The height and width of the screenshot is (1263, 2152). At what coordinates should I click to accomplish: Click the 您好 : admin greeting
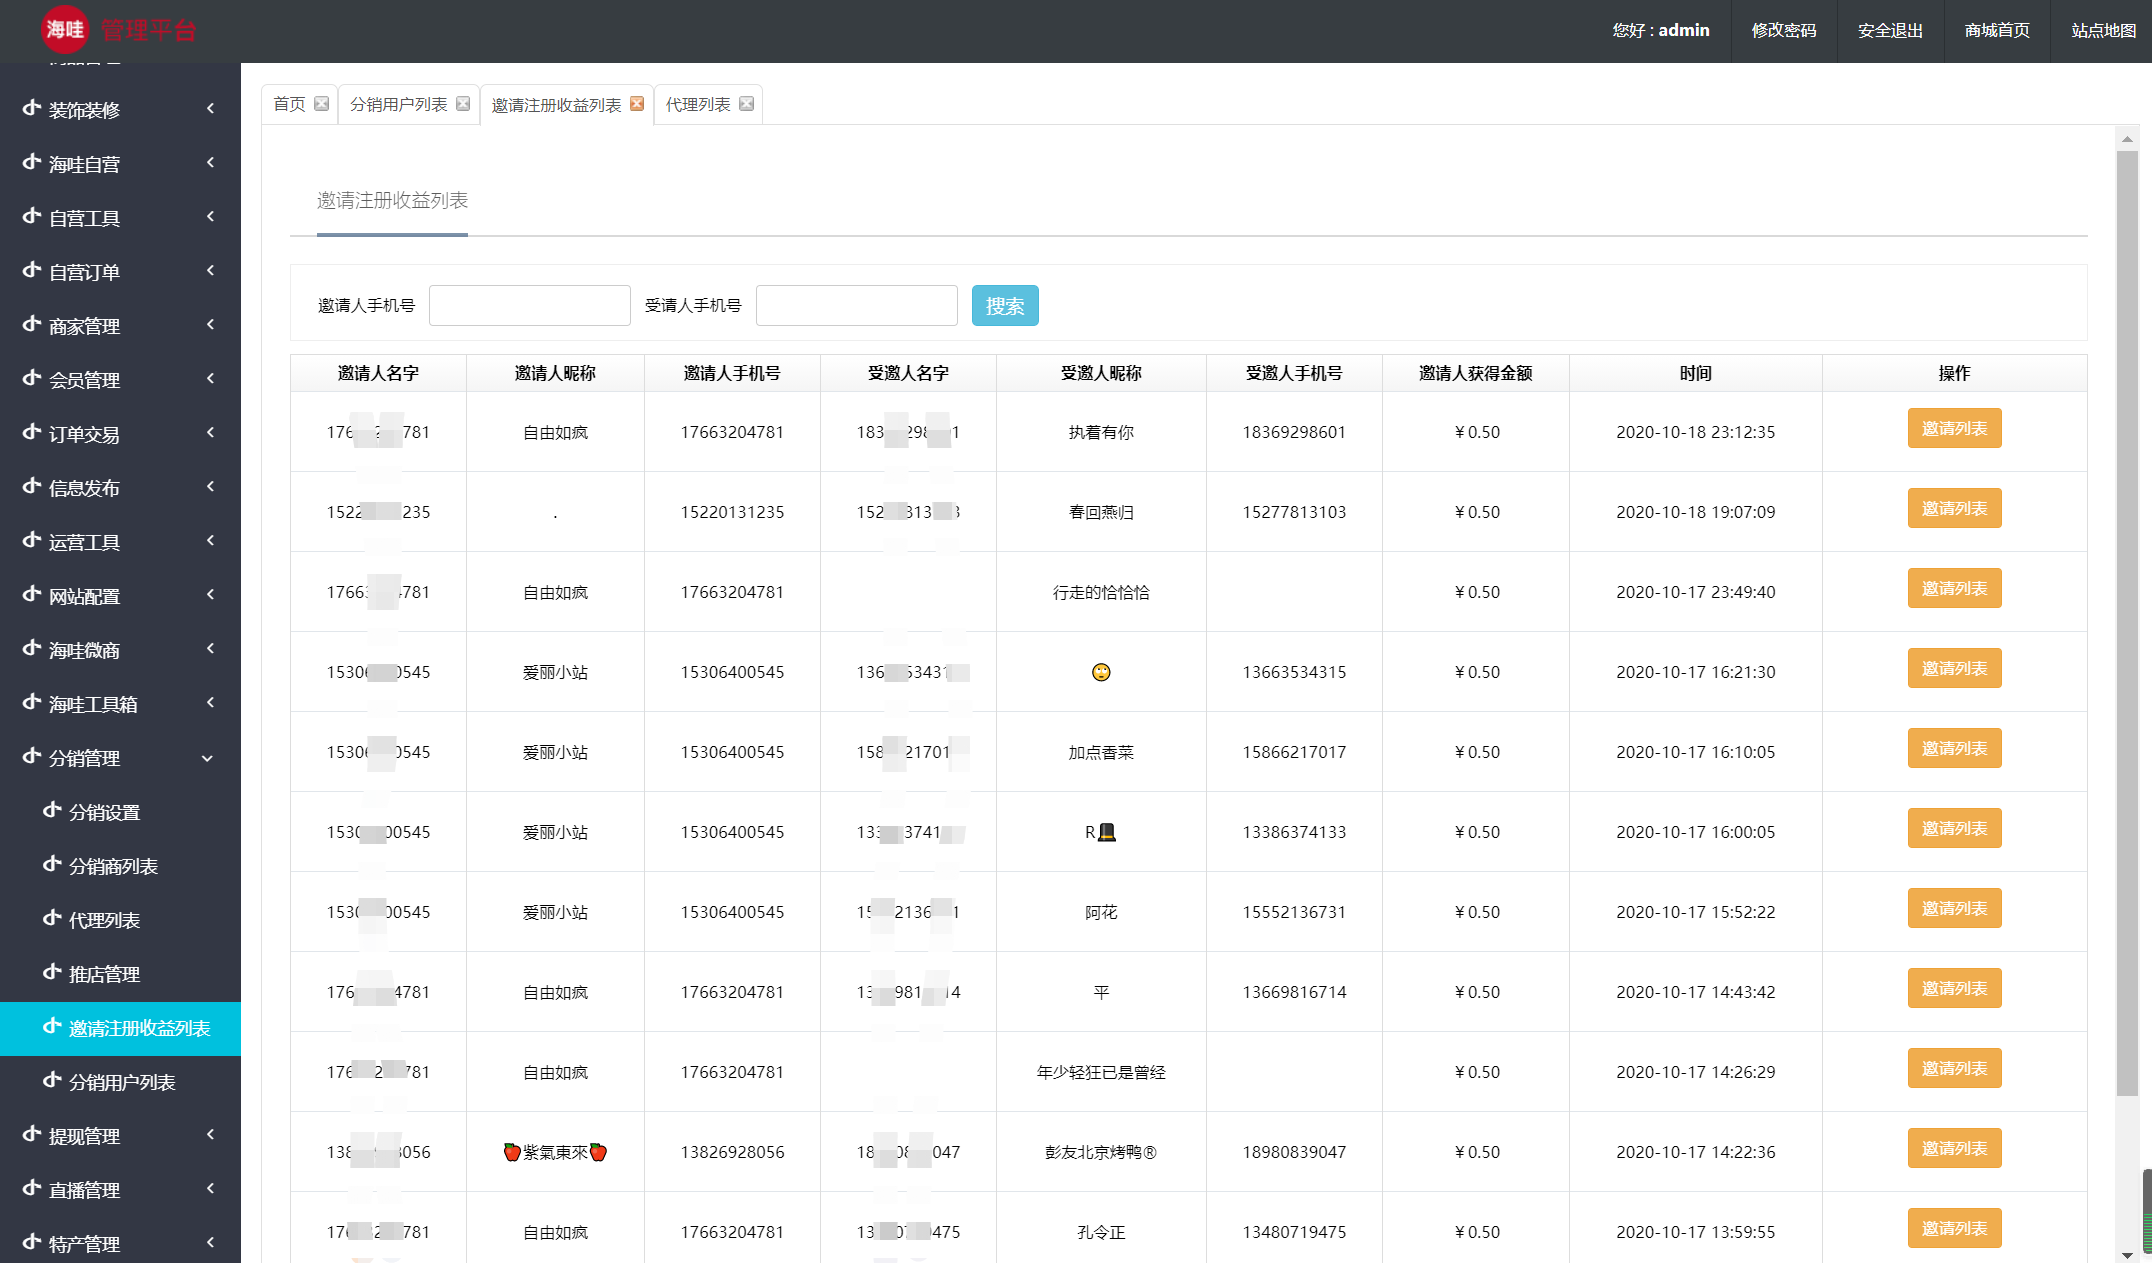tap(1661, 31)
